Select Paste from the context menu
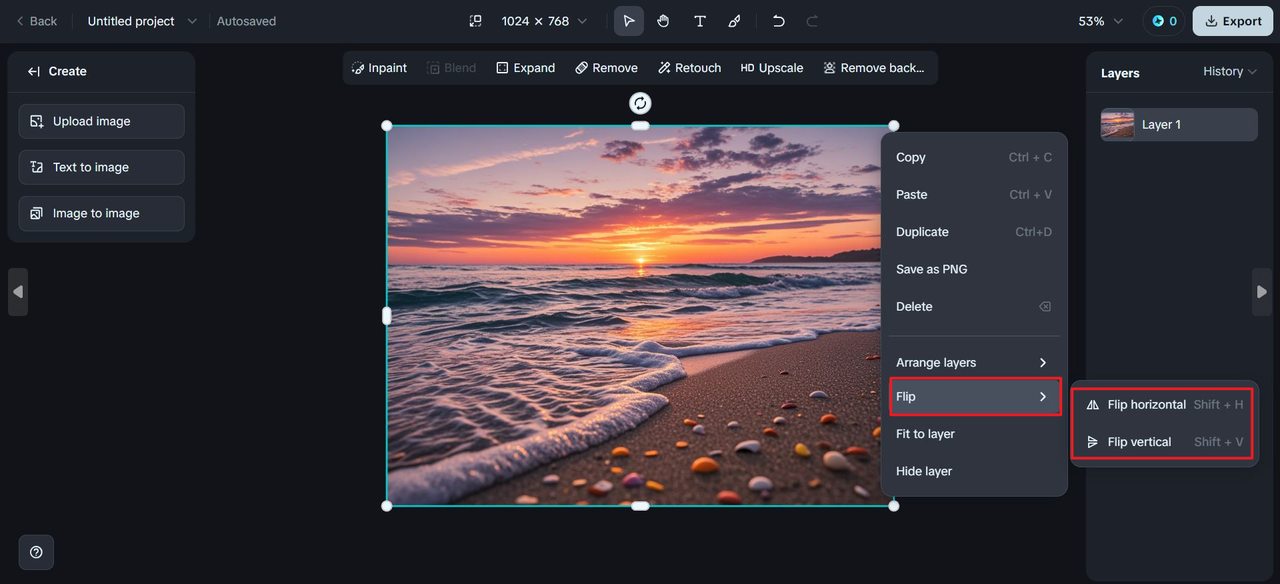 [x=974, y=195]
